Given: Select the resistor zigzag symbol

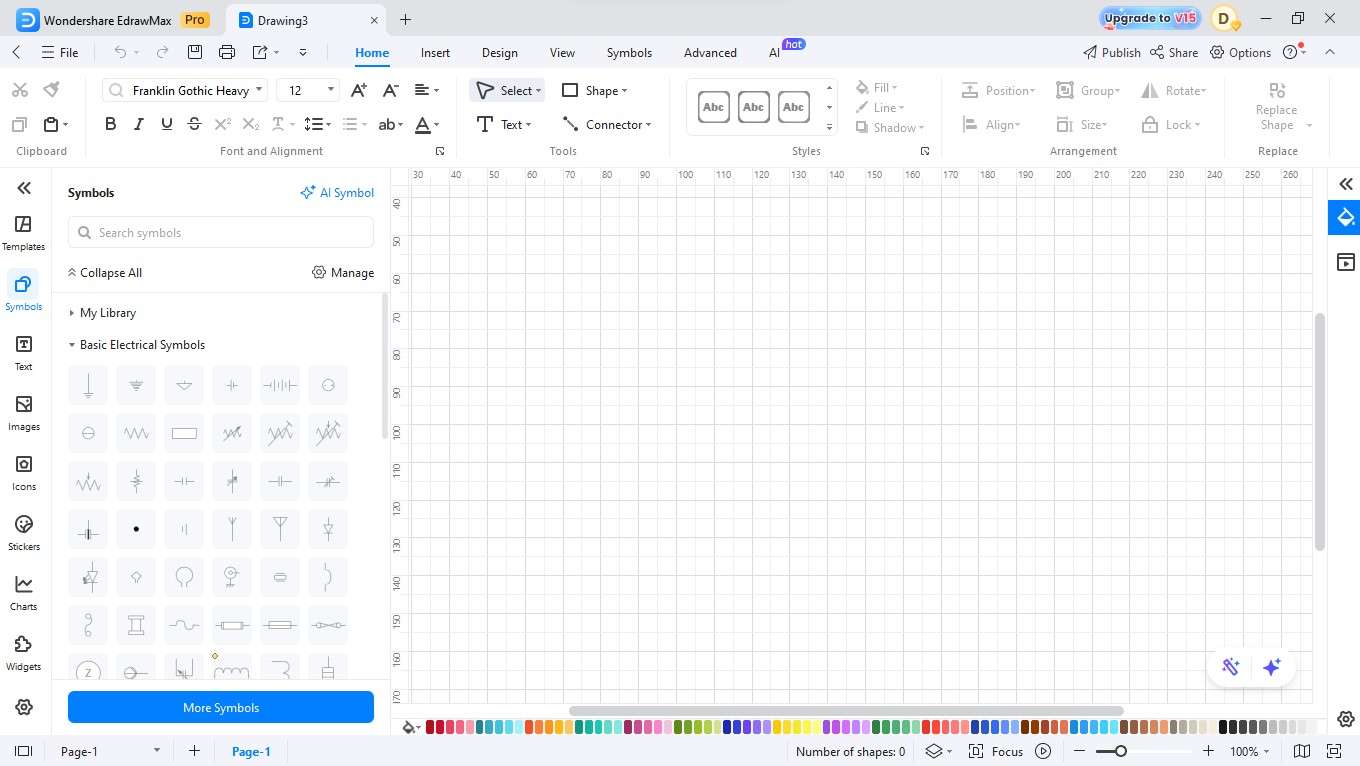Looking at the screenshot, I should pos(136,433).
